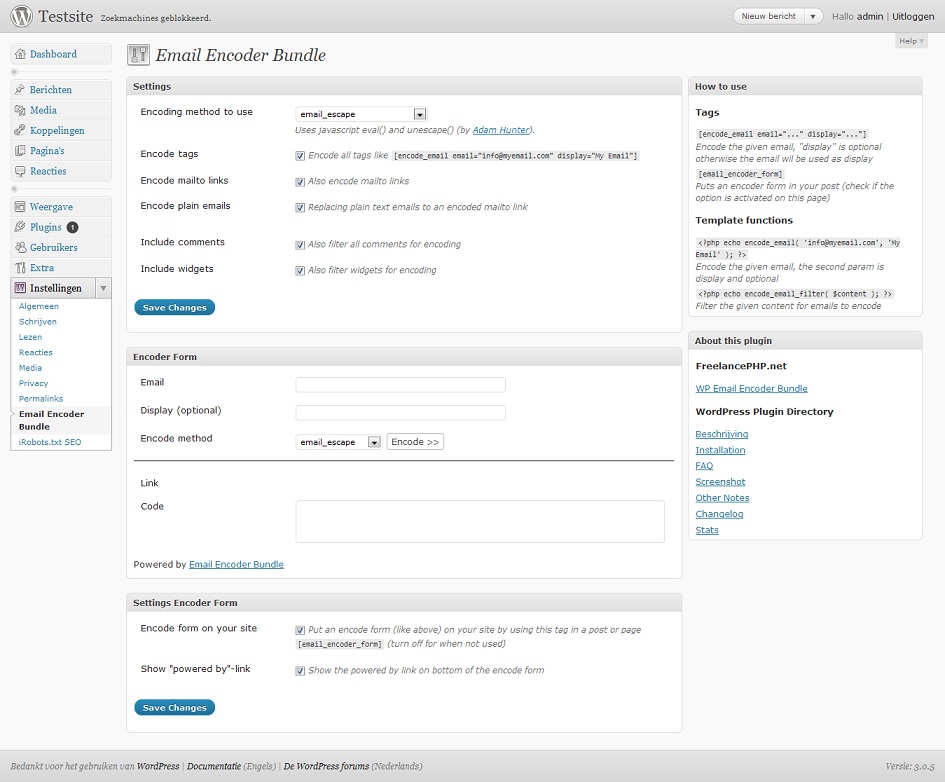Click the Koppelingen chain icon
Screen dimensions: 945x782
coord(20,130)
